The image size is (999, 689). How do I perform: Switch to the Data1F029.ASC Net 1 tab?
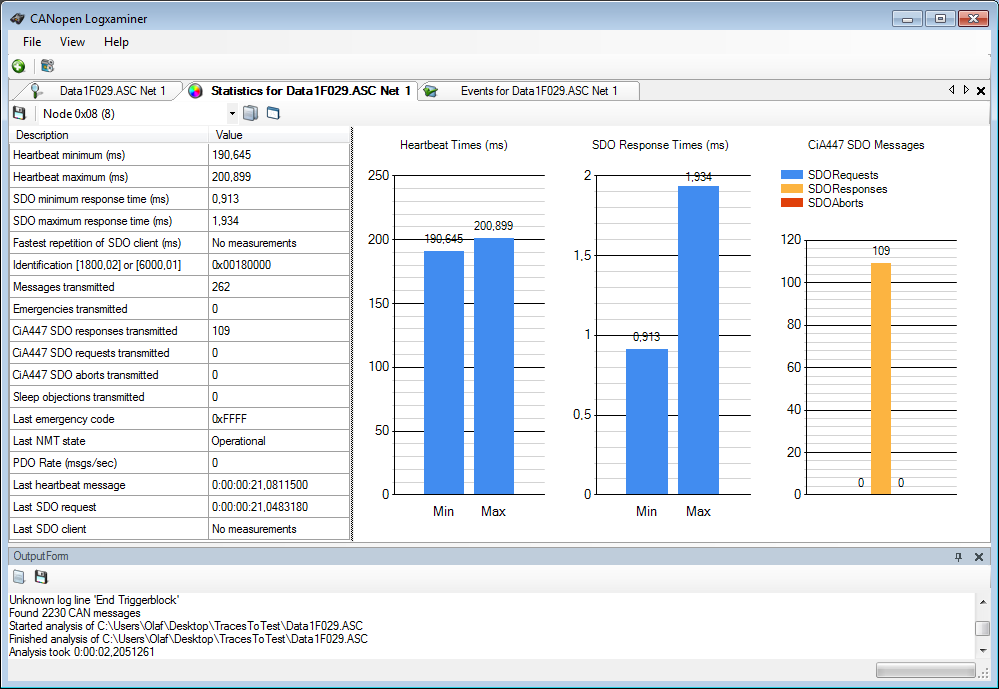[x=110, y=91]
